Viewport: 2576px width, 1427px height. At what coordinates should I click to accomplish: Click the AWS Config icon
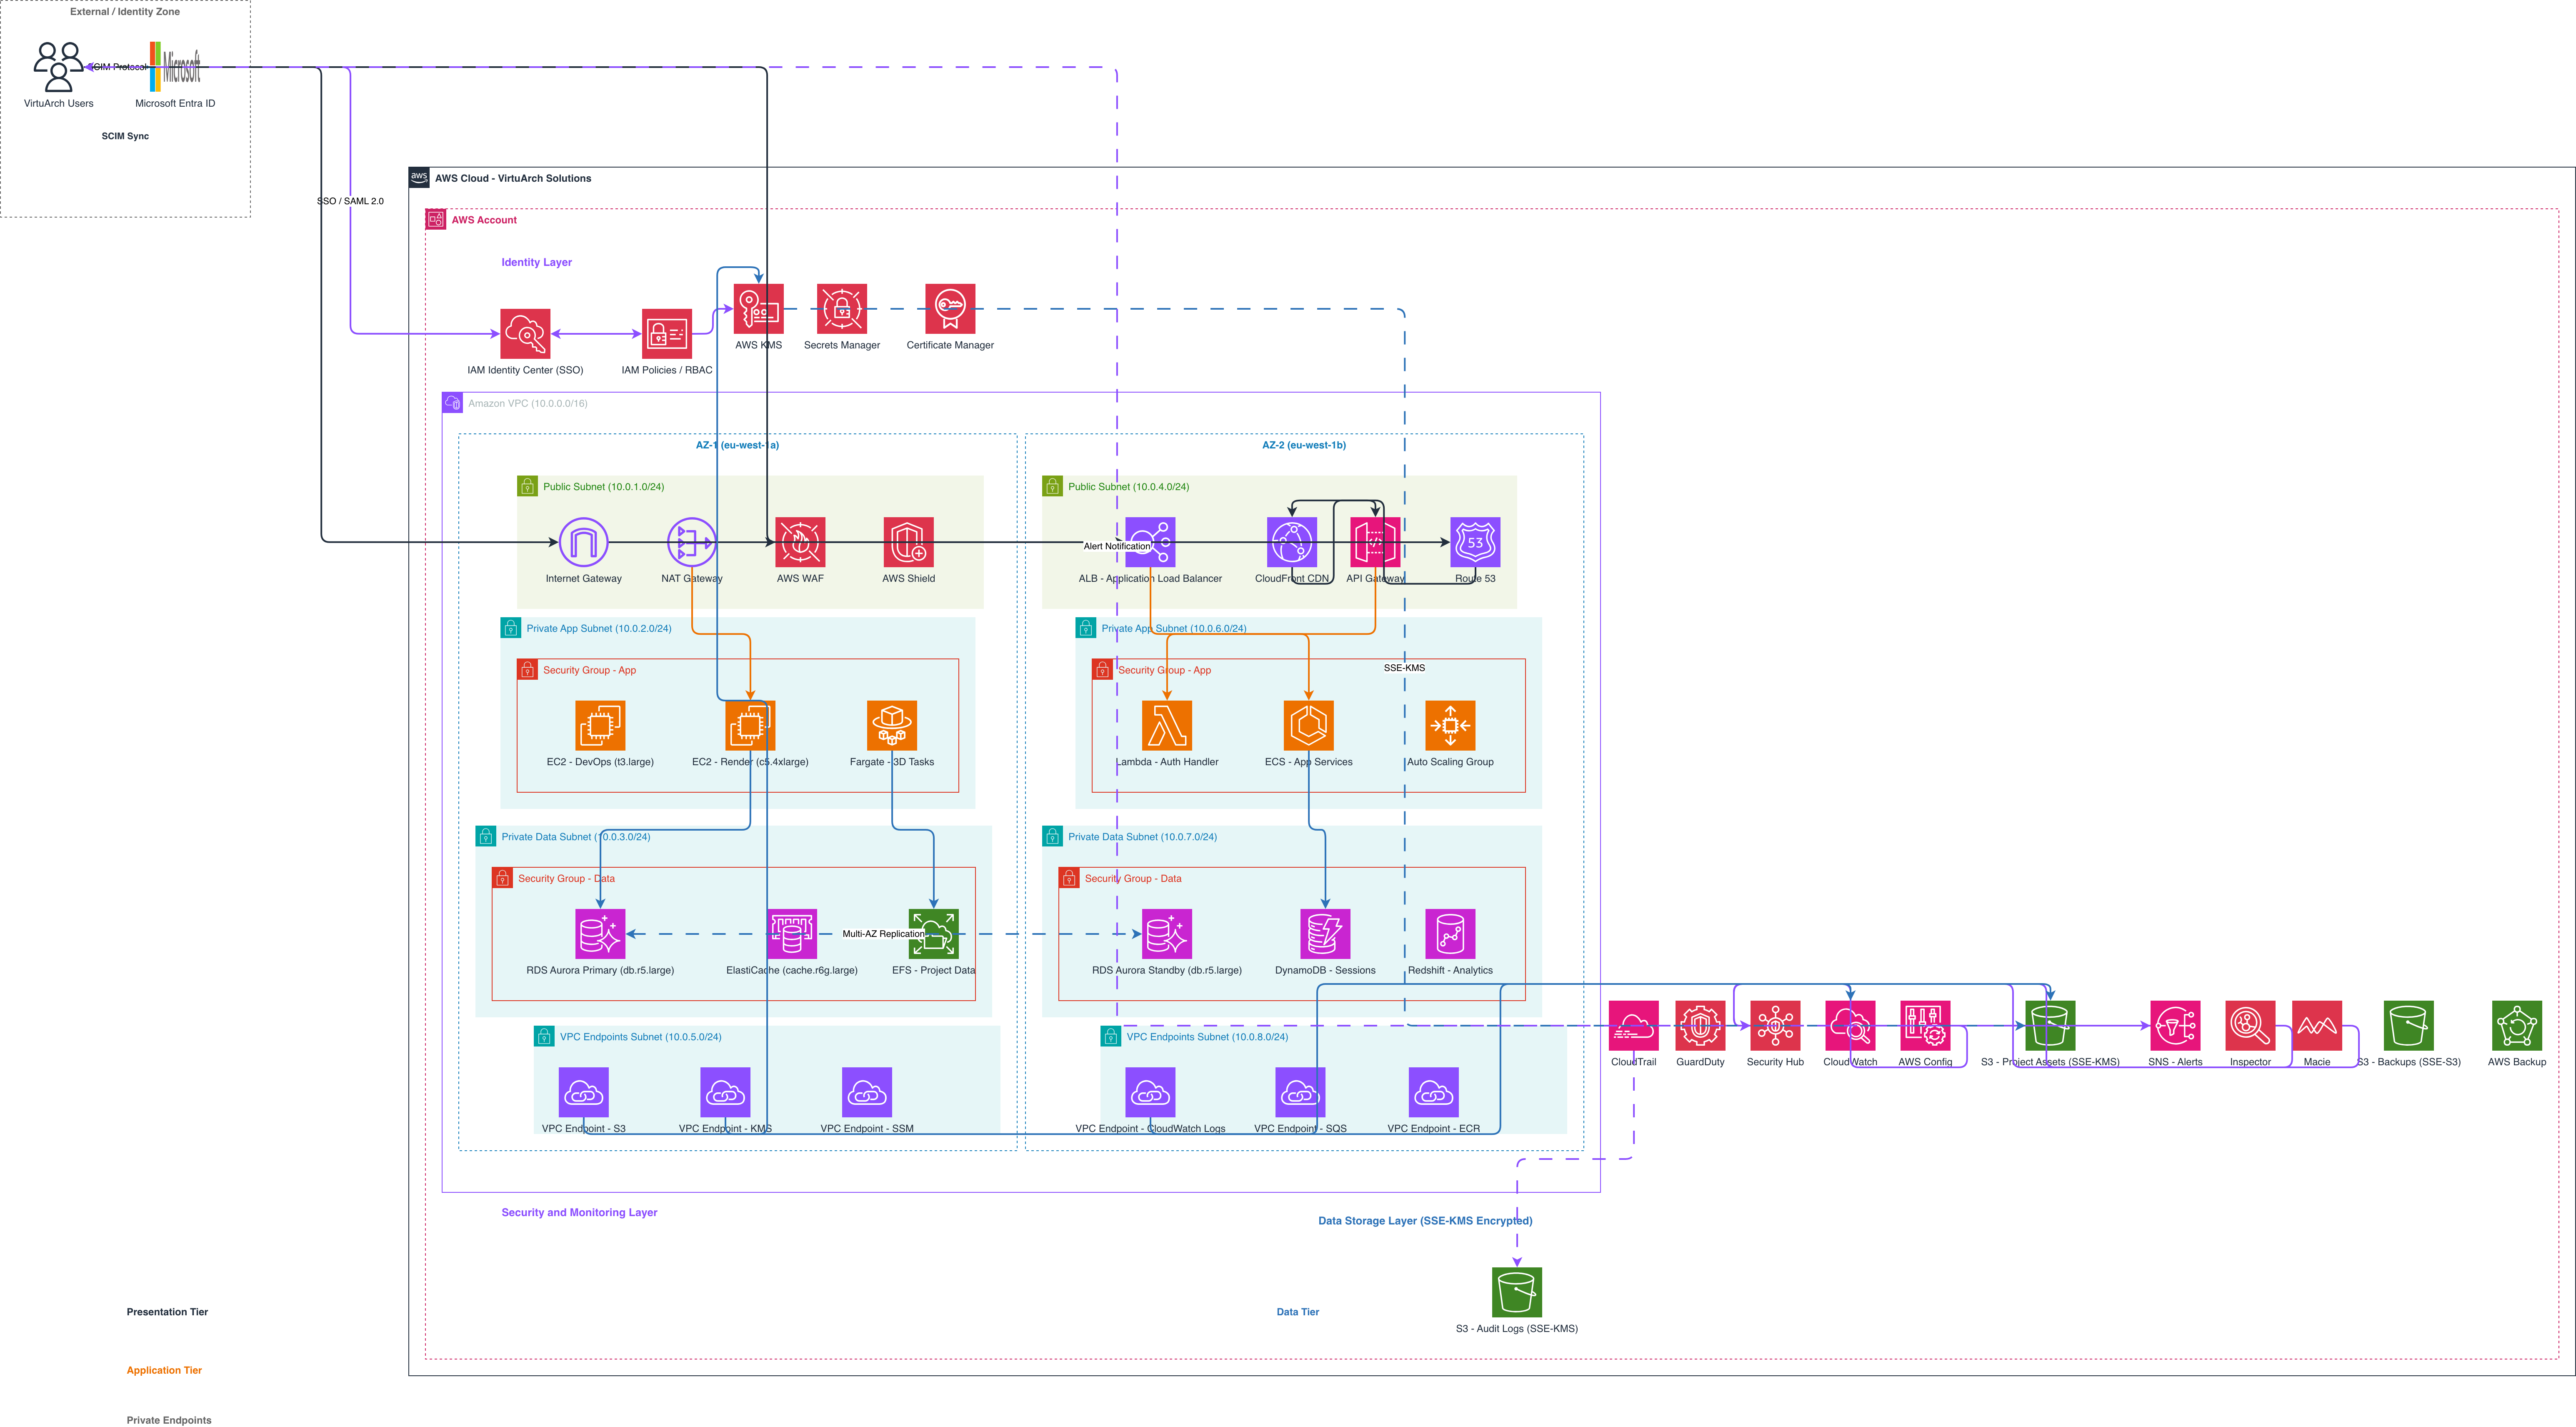point(1925,1026)
